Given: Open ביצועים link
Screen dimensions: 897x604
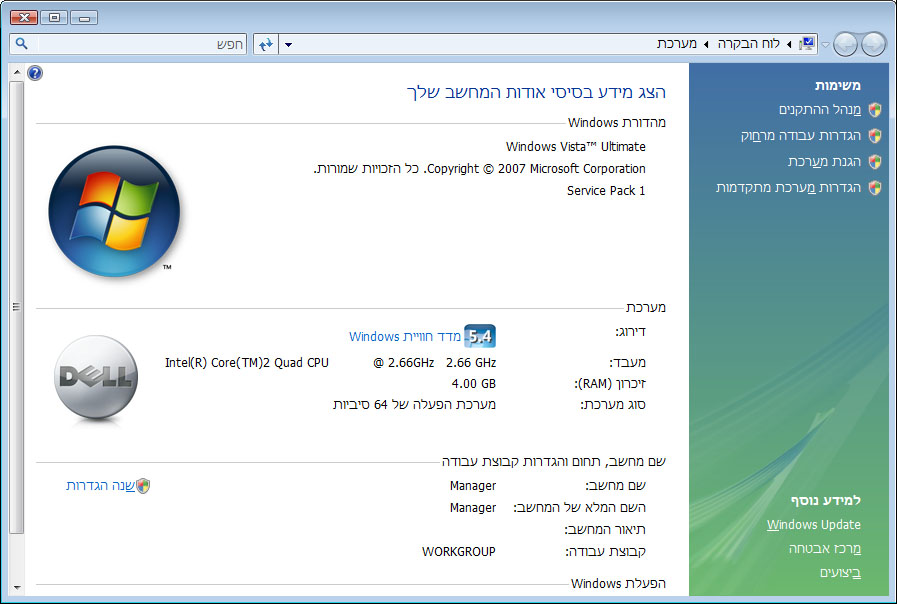Looking at the screenshot, I should coord(840,573).
